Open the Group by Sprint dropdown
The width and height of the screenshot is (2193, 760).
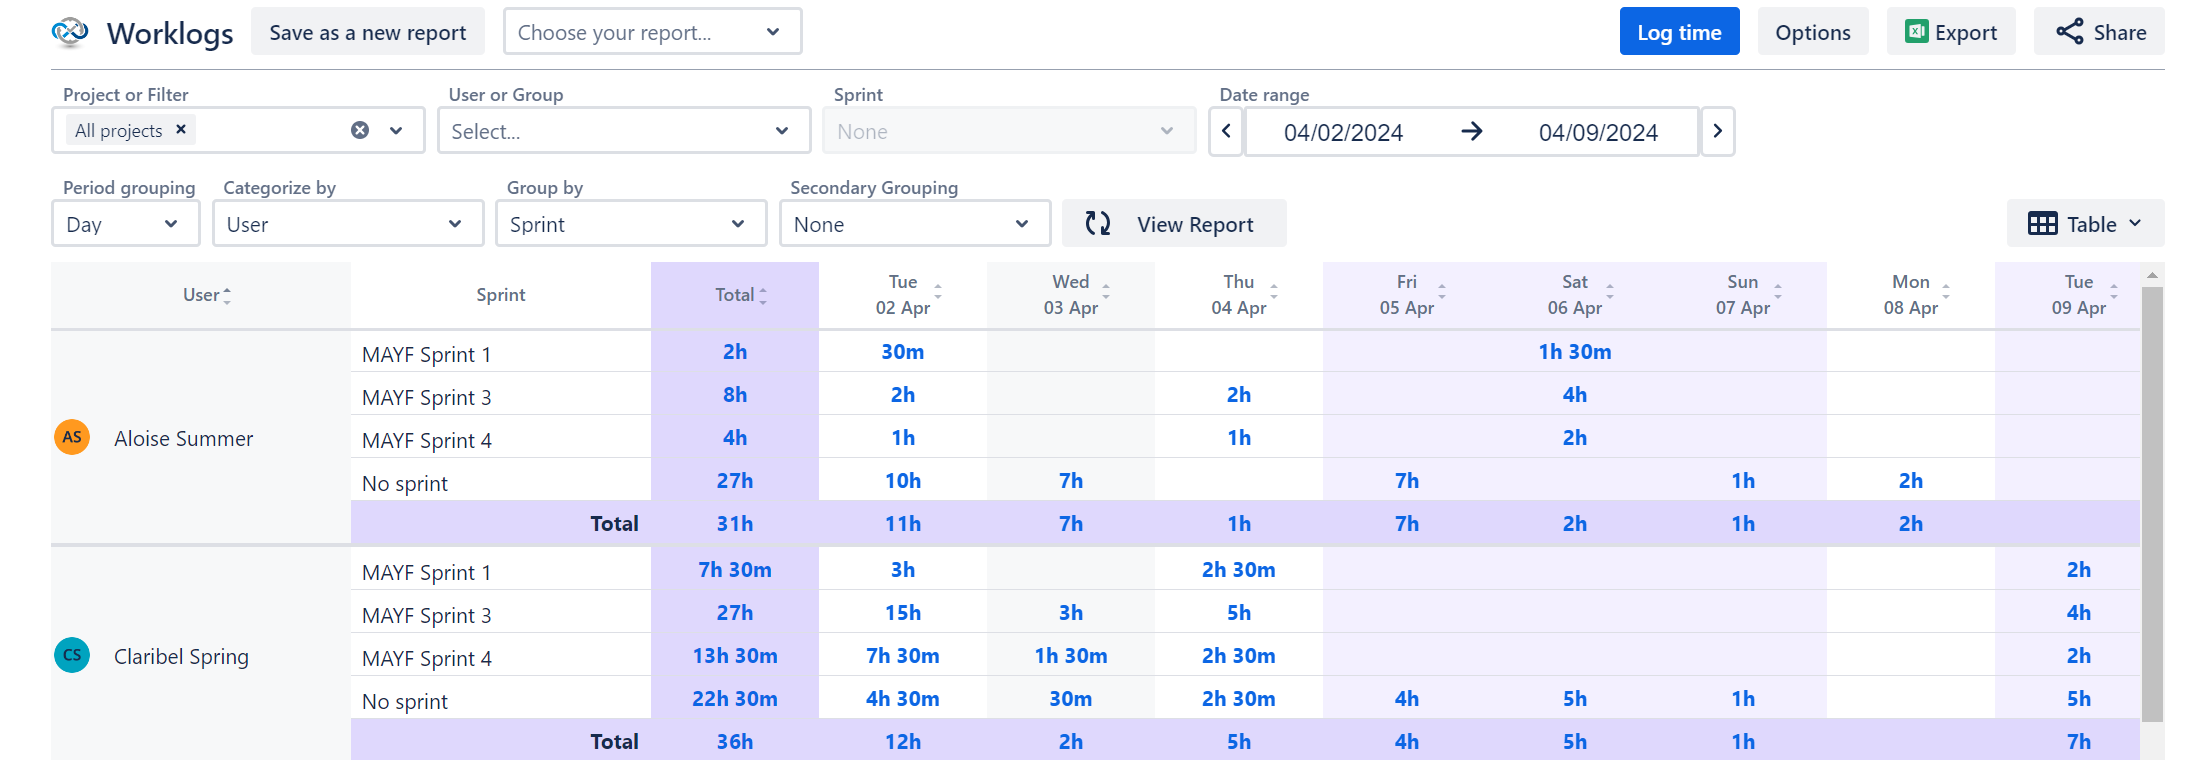tap(631, 224)
